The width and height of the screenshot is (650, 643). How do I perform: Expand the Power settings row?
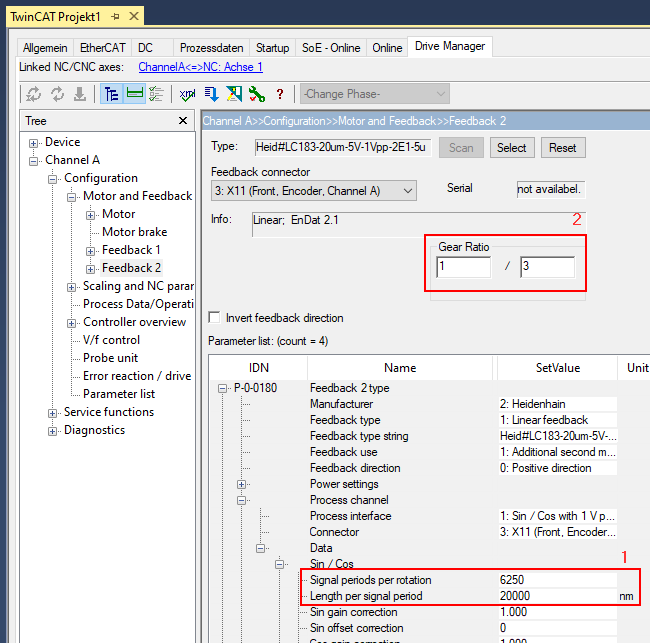pos(242,484)
